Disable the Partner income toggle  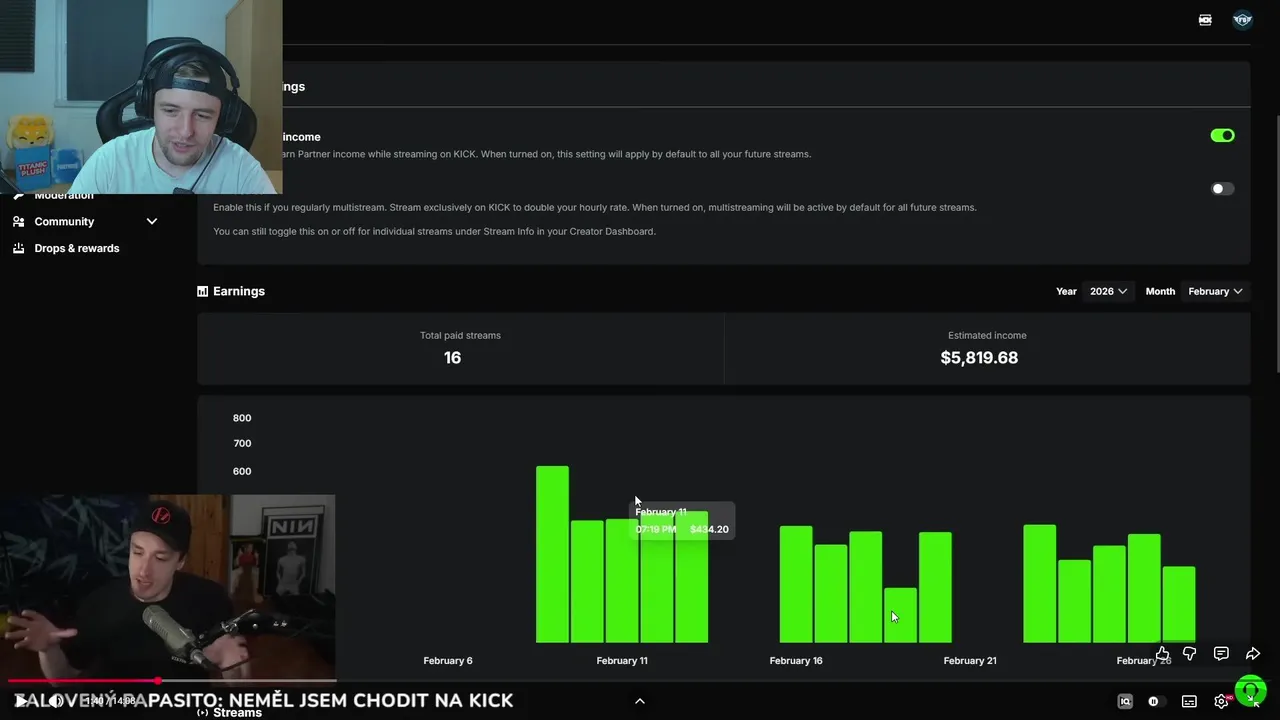(x=1222, y=135)
